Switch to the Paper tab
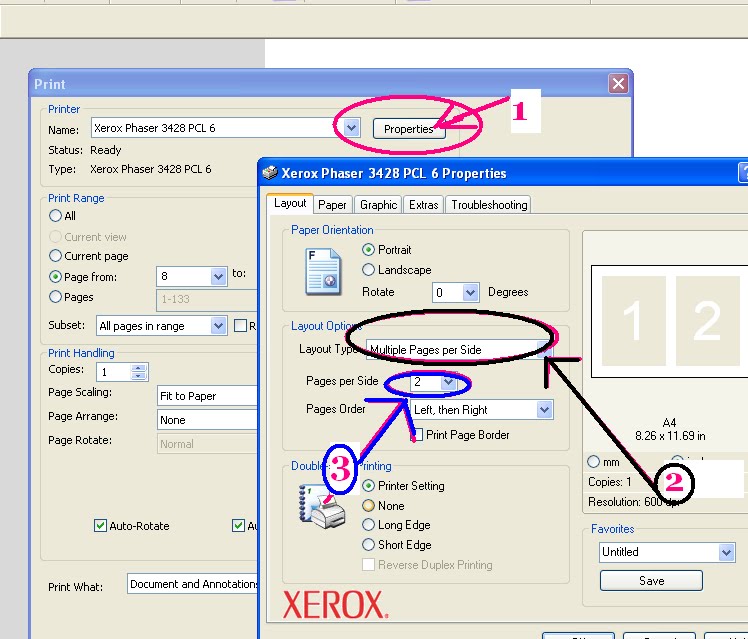This screenshot has width=748, height=639. click(332, 205)
